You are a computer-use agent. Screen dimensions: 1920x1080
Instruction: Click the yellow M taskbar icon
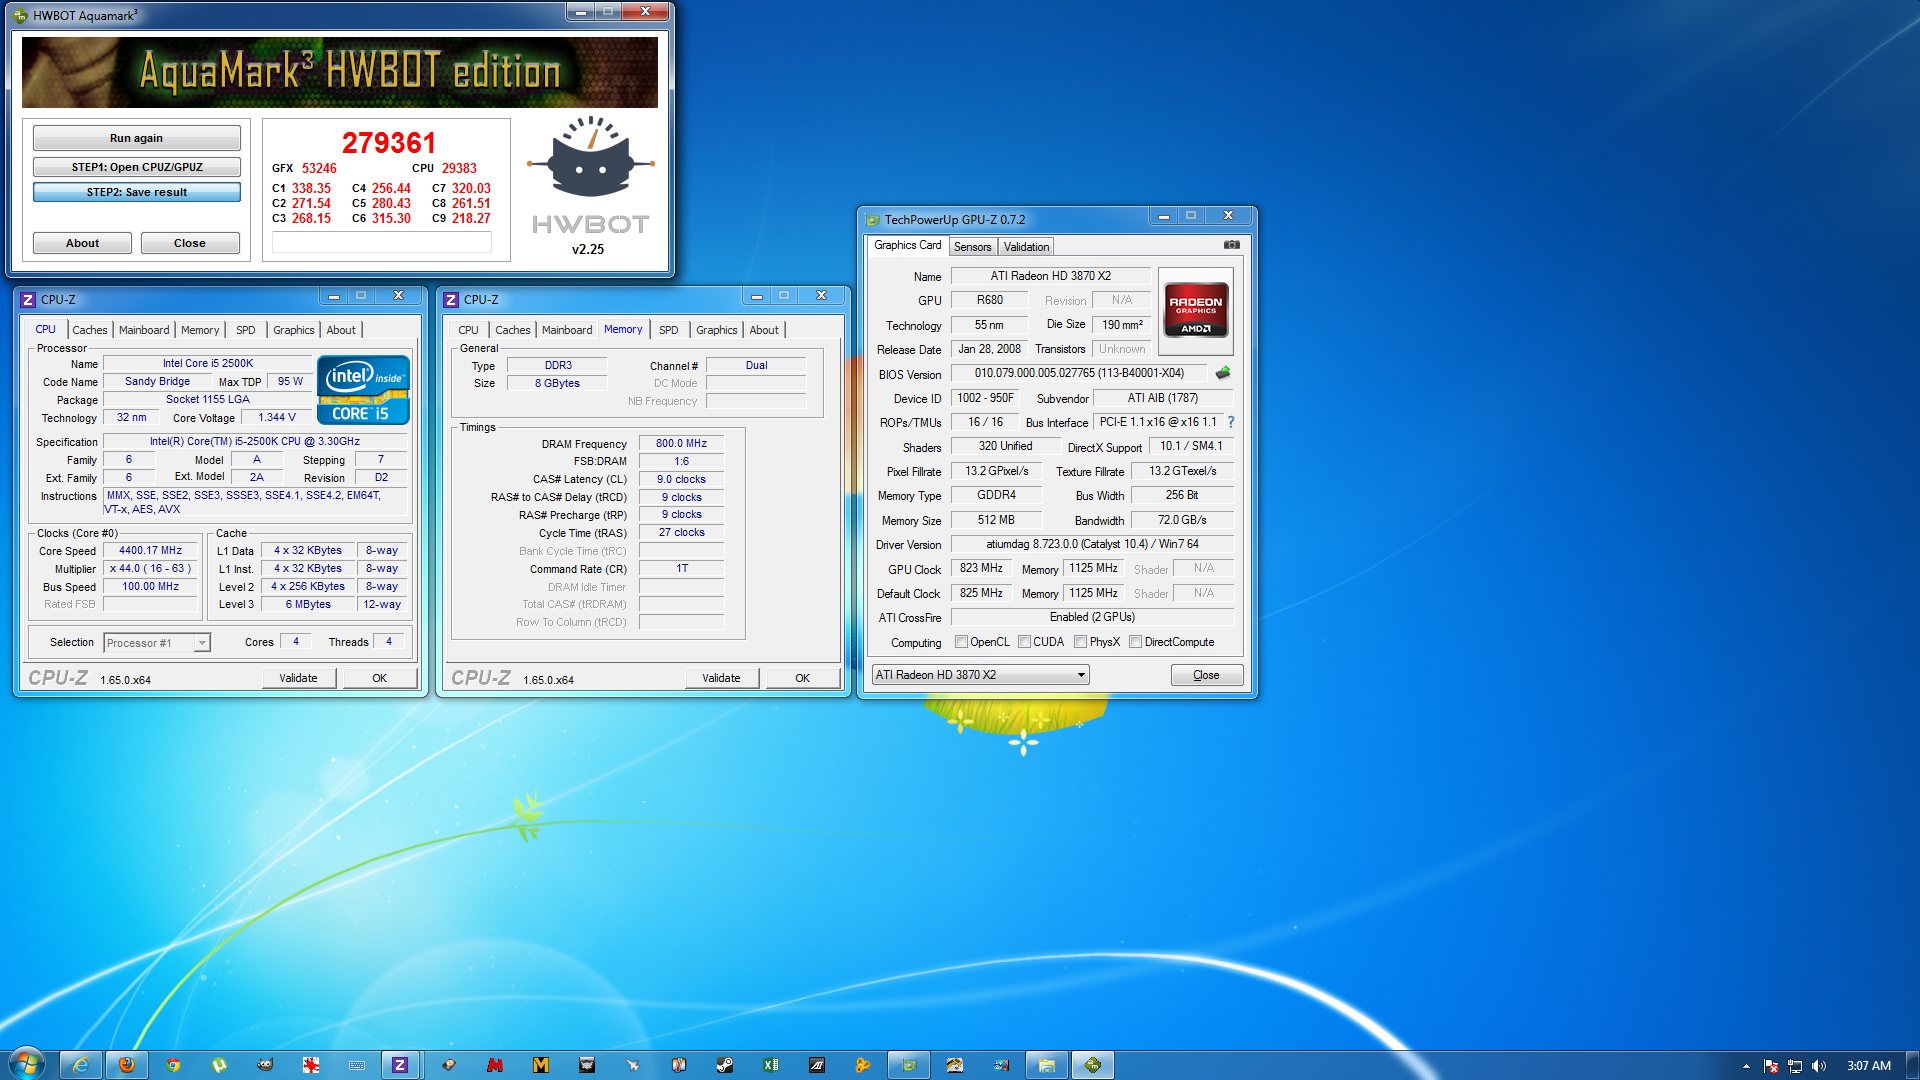[x=541, y=1065]
